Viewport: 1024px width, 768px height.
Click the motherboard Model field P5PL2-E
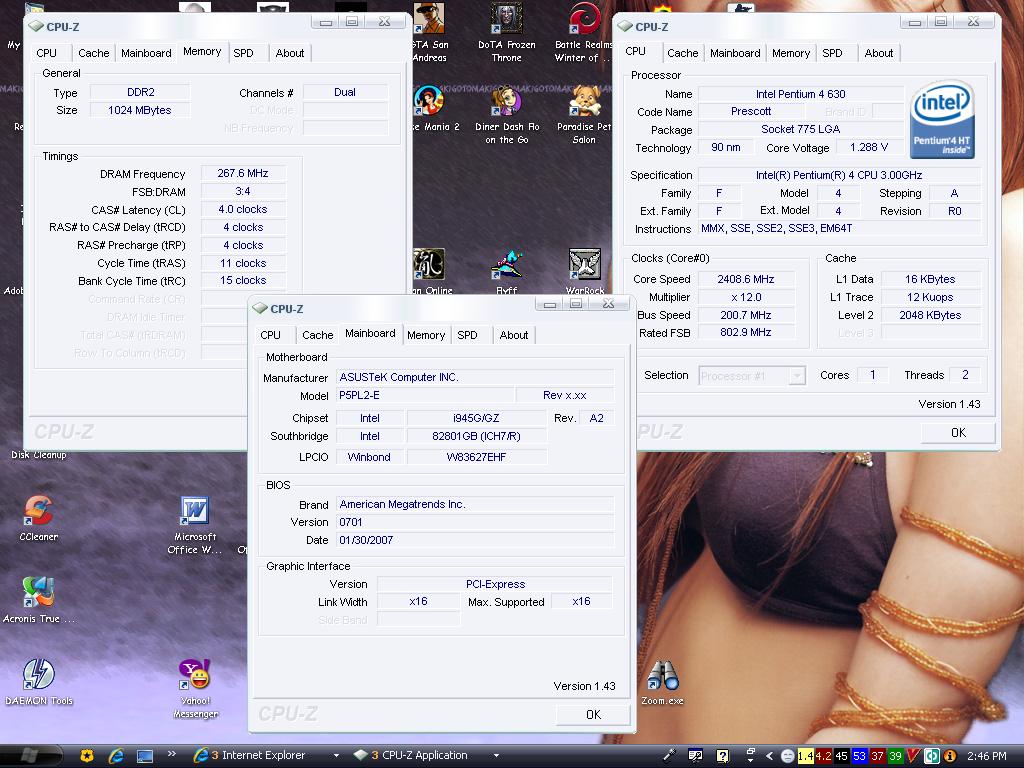pos(425,395)
